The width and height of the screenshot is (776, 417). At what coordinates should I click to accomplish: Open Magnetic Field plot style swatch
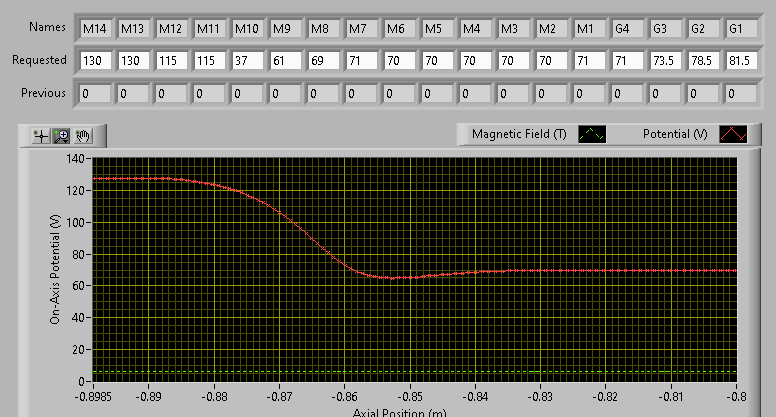(x=592, y=134)
